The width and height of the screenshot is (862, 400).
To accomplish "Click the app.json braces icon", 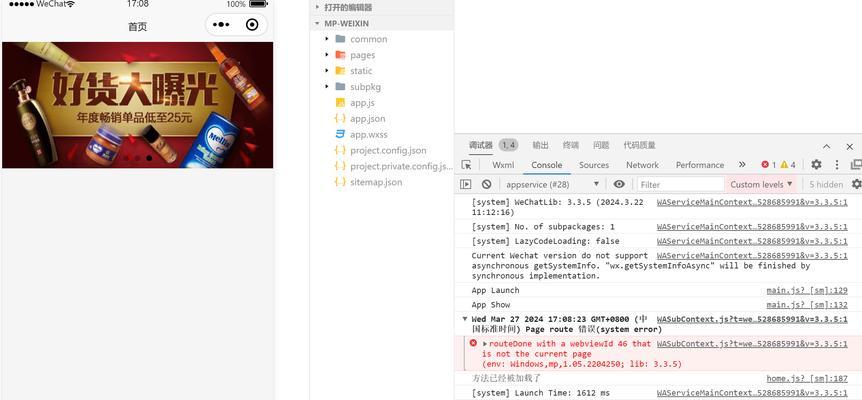I will [x=340, y=119].
